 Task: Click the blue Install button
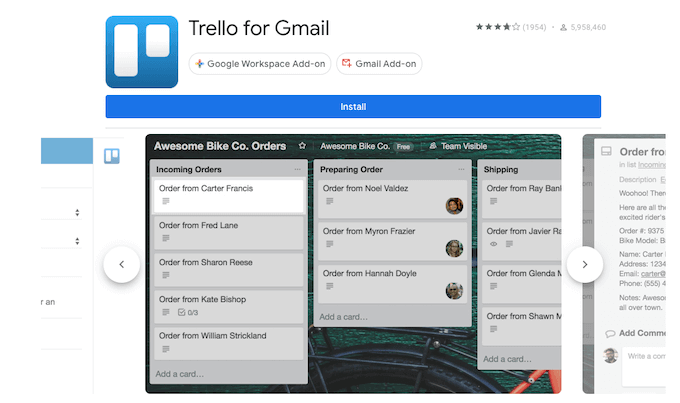[353, 107]
